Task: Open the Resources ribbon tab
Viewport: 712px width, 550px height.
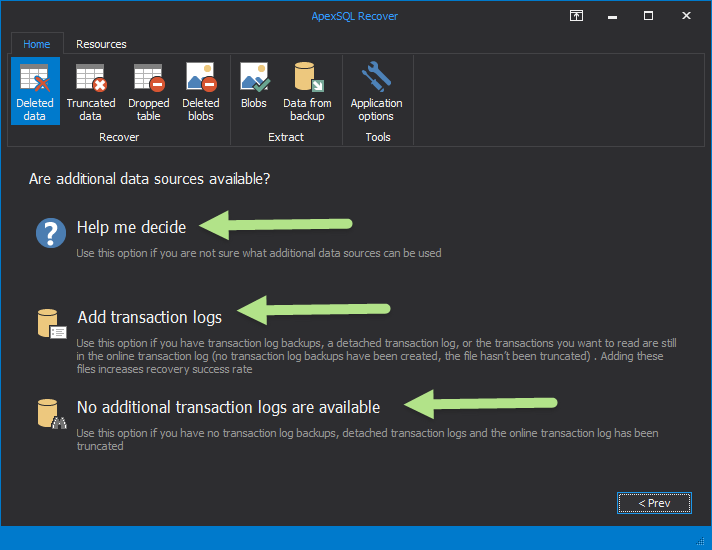Action: (x=101, y=44)
